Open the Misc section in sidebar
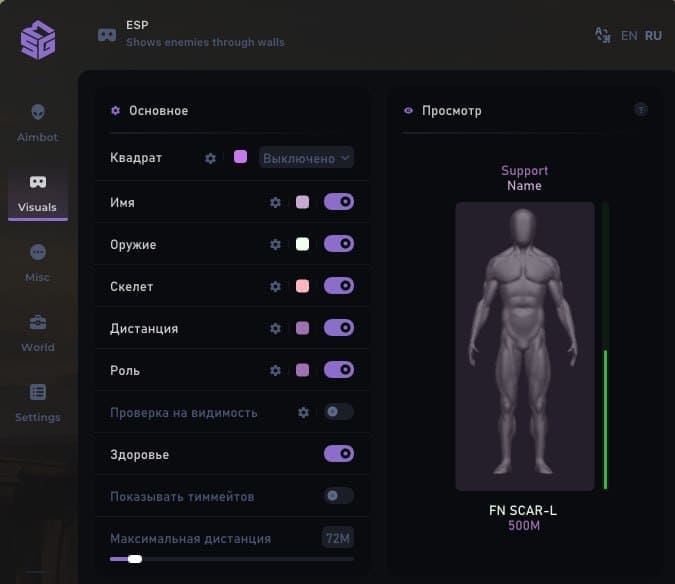Image resolution: width=675 pixels, height=584 pixels. click(38, 262)
